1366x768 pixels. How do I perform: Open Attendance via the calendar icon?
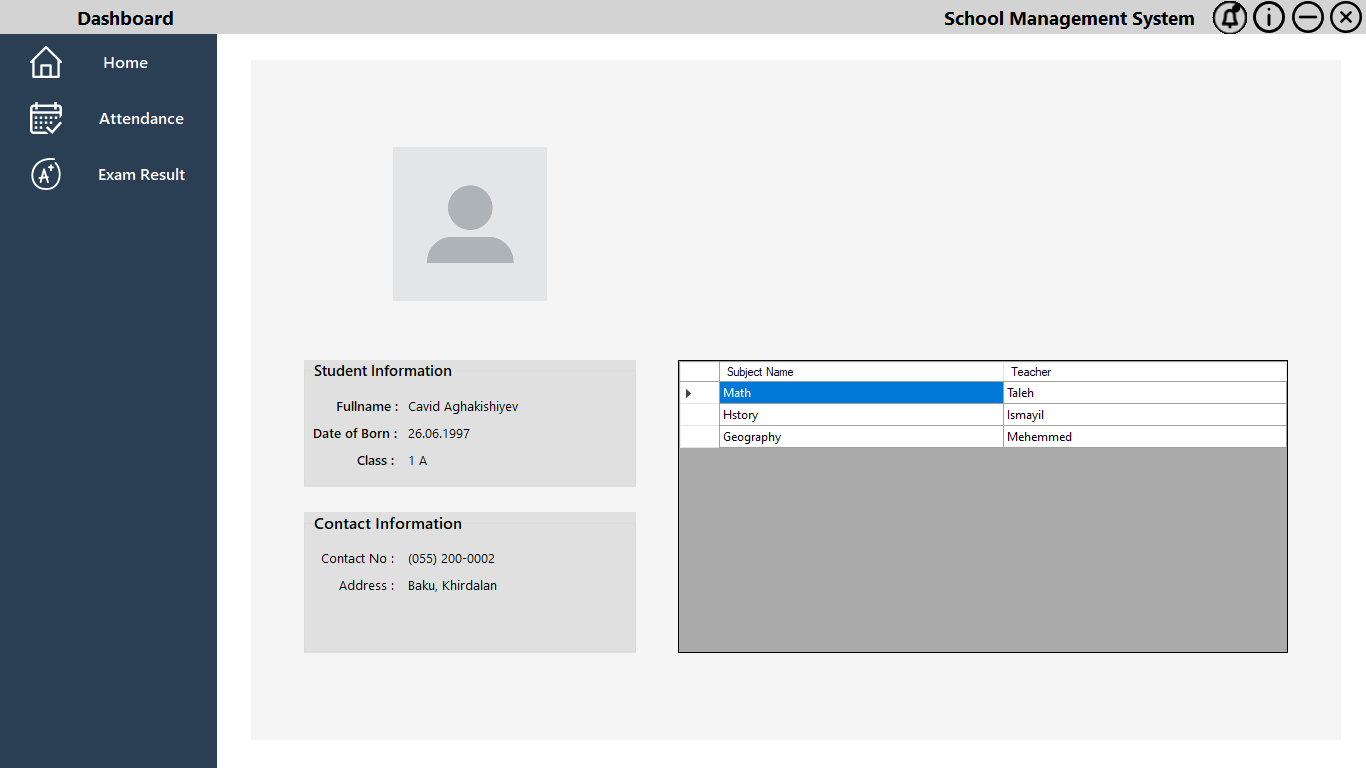pos(45,118)
